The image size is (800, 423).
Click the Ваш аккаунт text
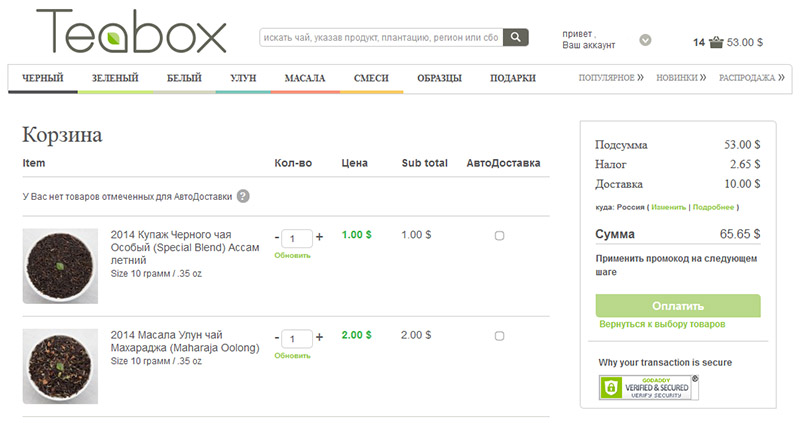point(589,45)
